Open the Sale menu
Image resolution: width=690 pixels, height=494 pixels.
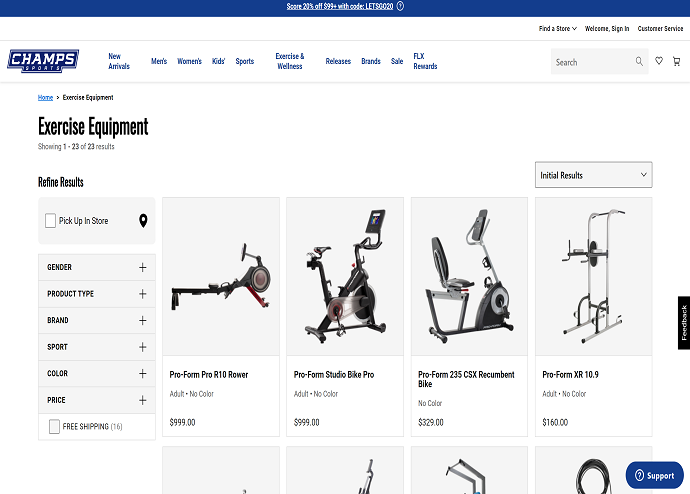click(397, 61)
